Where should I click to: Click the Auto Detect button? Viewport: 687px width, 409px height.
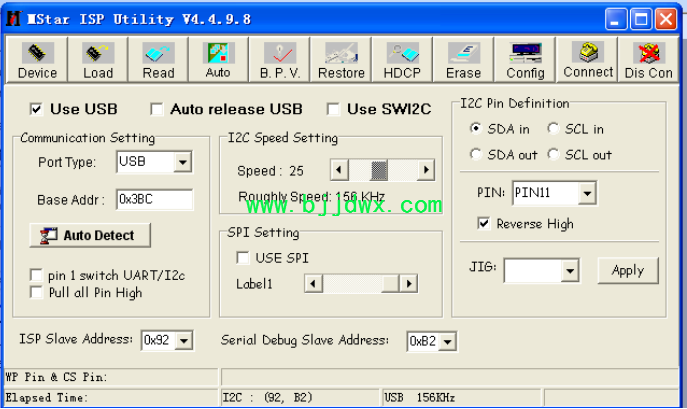(90, 235)
